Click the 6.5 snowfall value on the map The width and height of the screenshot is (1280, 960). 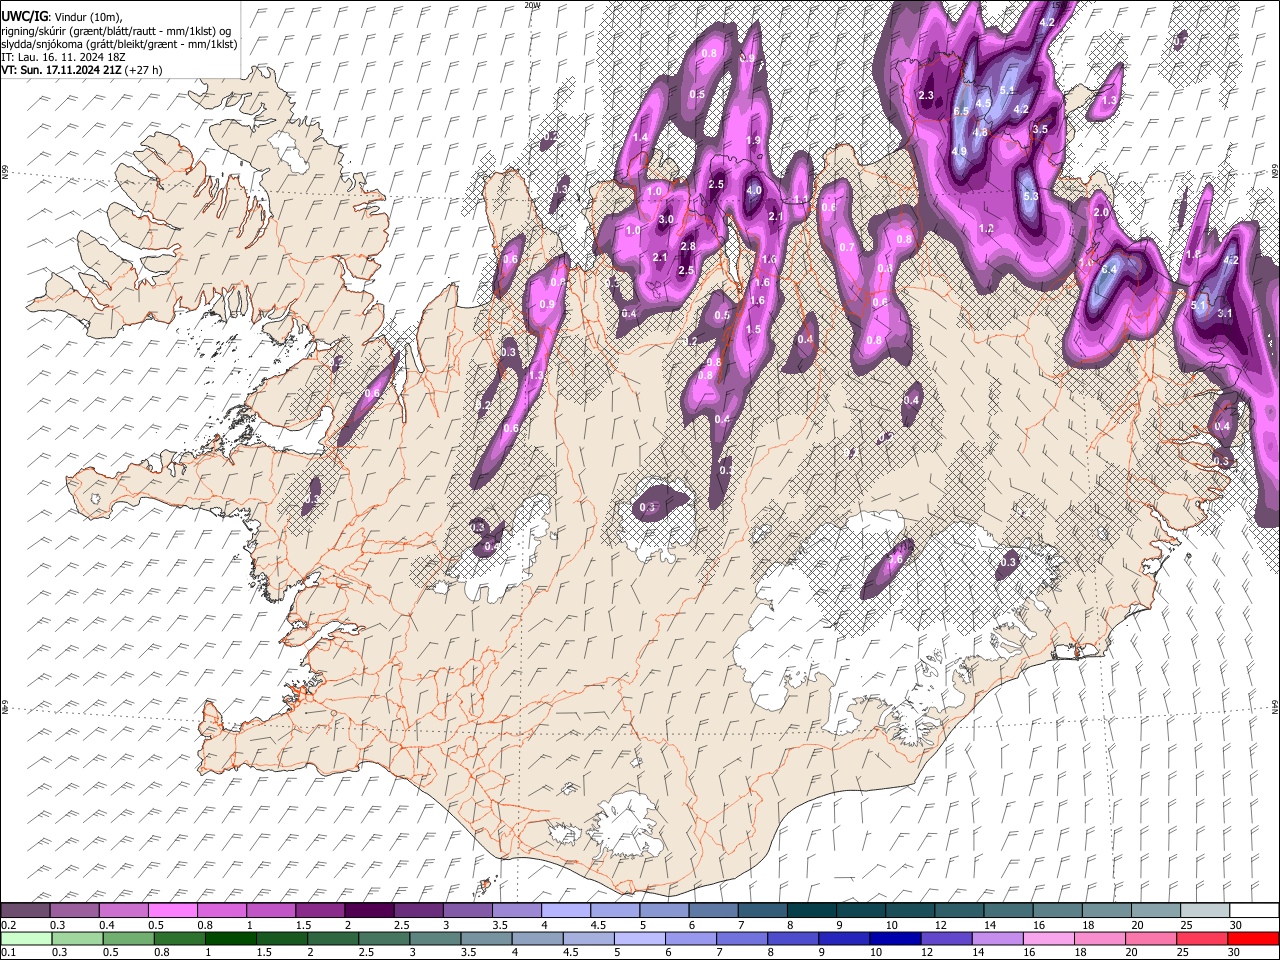click(x=961, y=111)
